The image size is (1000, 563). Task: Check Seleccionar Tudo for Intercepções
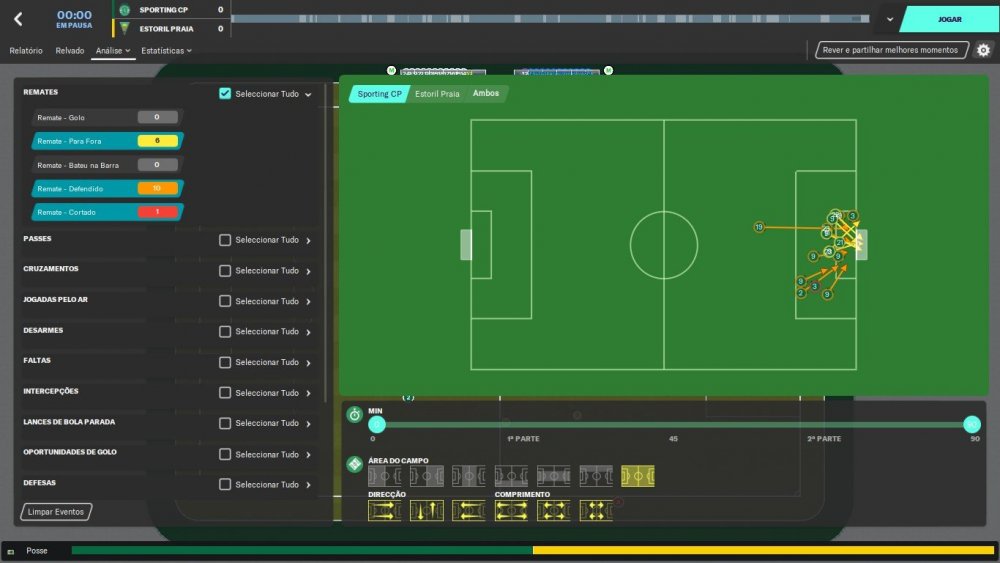(224, 393)
